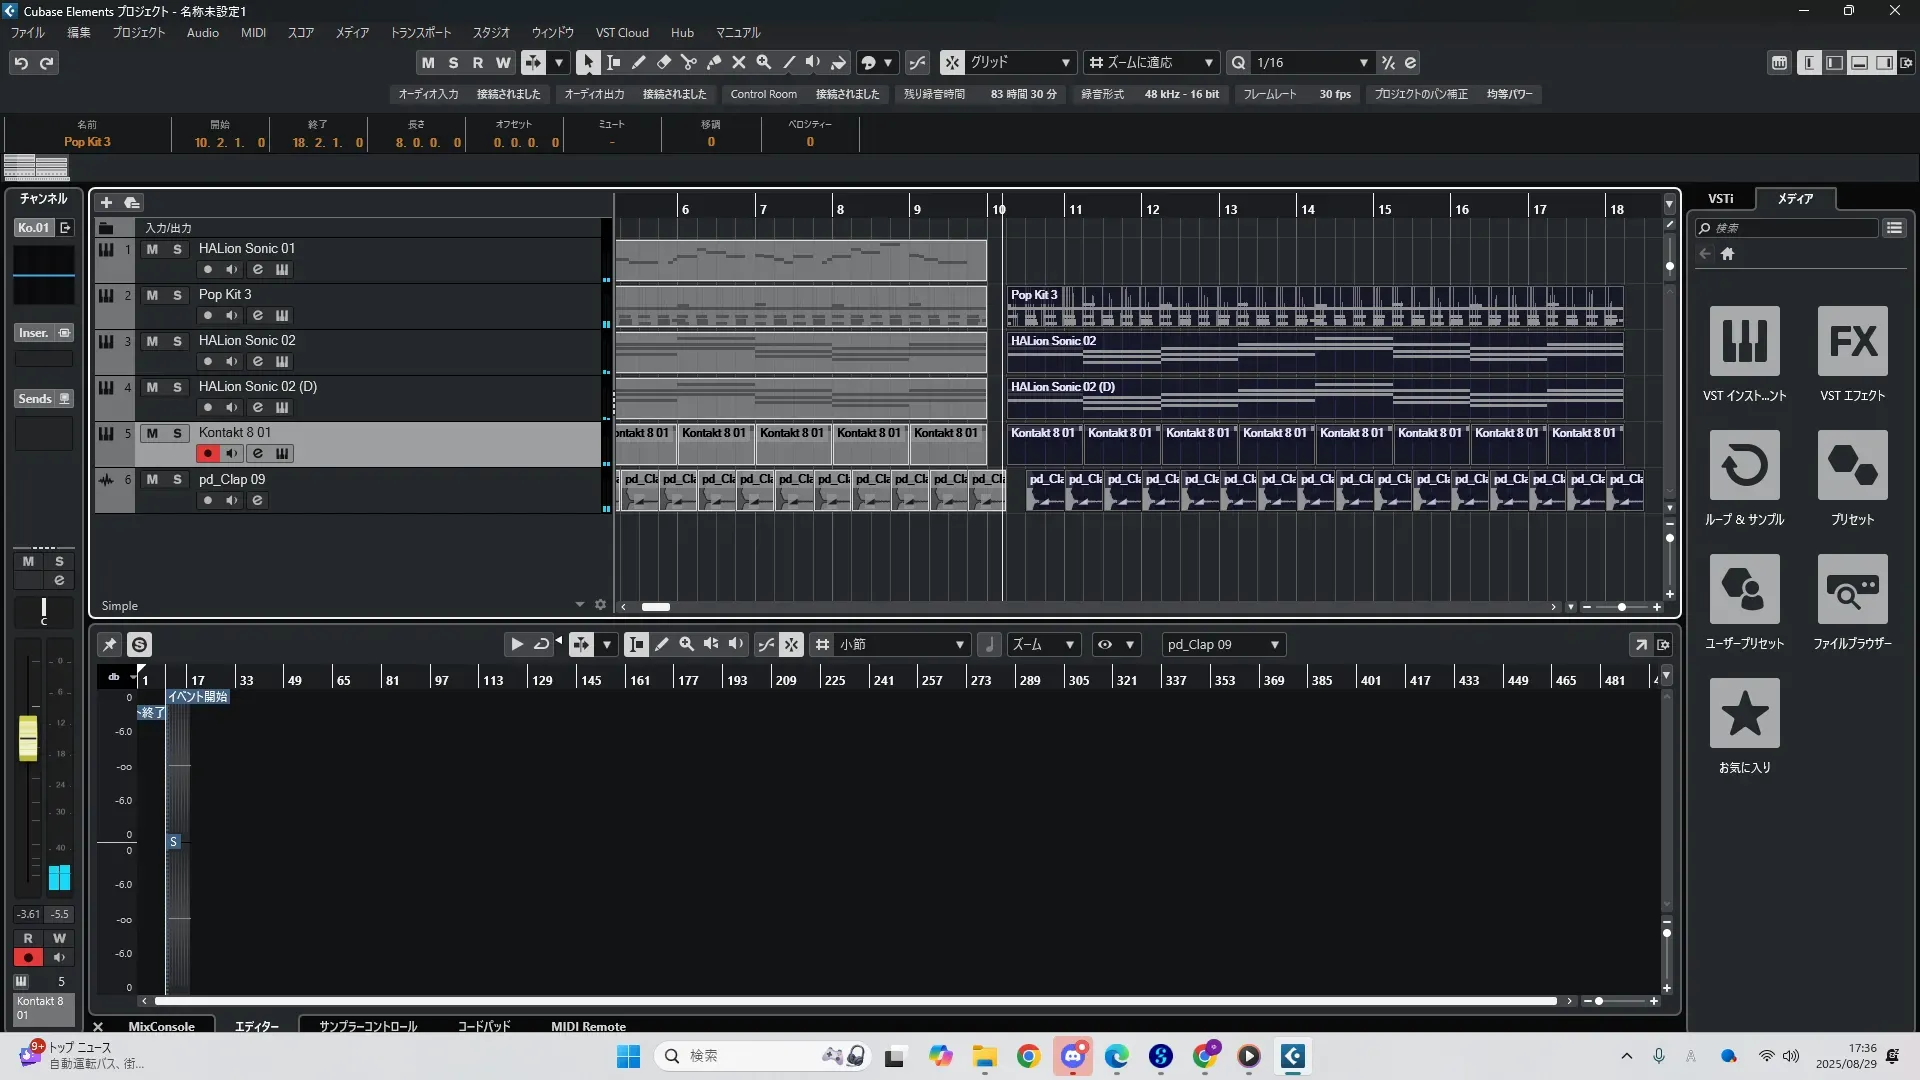Select the Scissors split tool
The height and width of the screenshot is (1080, 1920).
click(x=688, y=63)
